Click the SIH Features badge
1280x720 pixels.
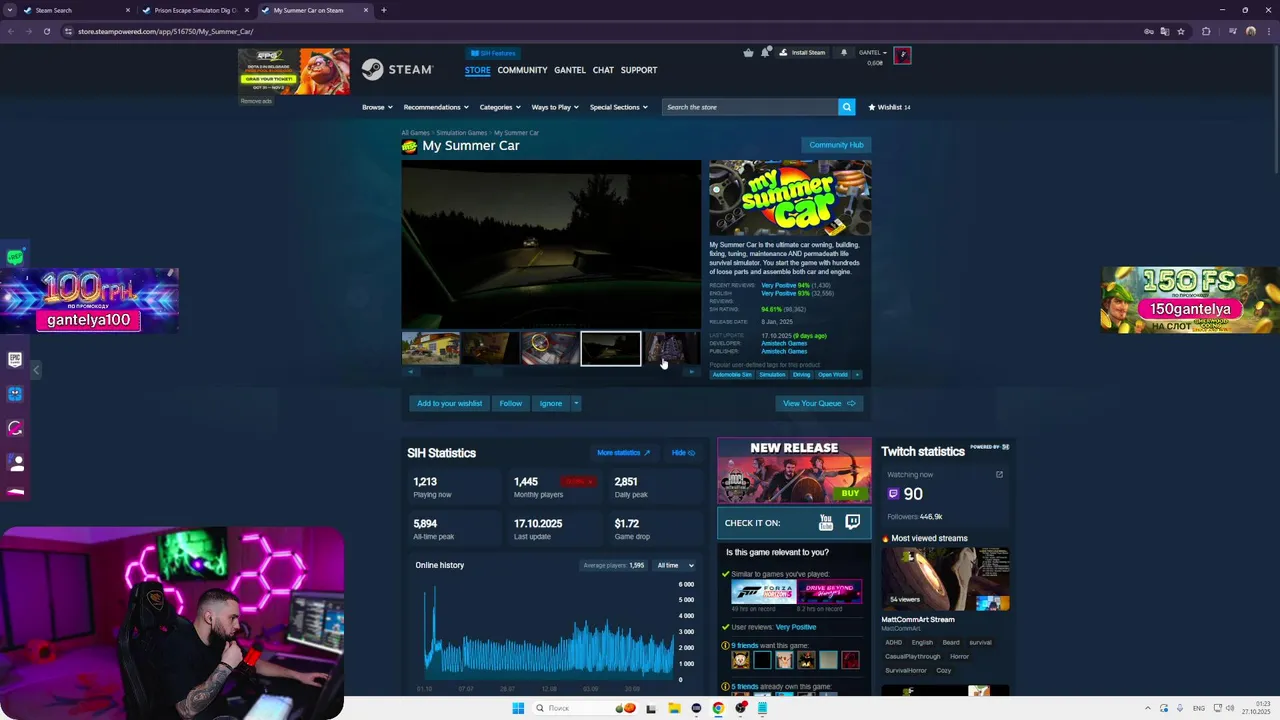coord(492,53)
